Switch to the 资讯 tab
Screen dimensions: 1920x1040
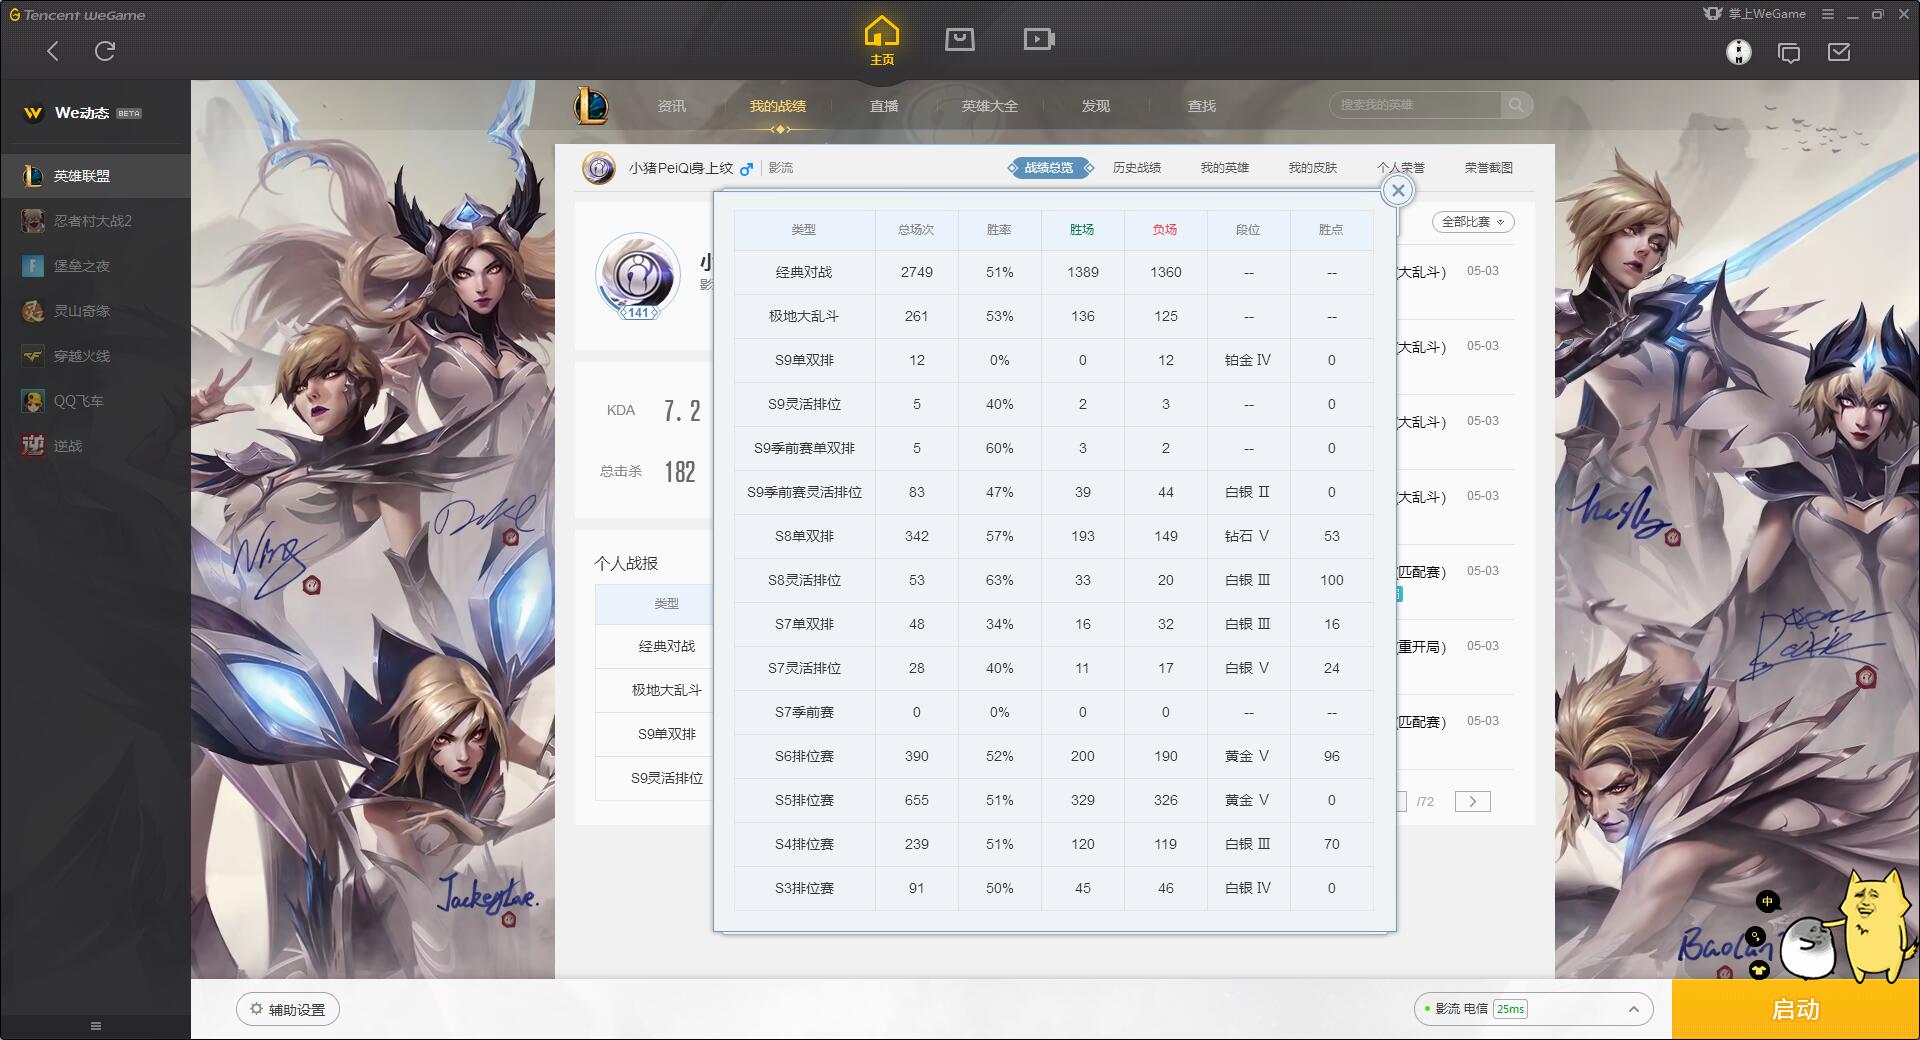click(672, 106)
